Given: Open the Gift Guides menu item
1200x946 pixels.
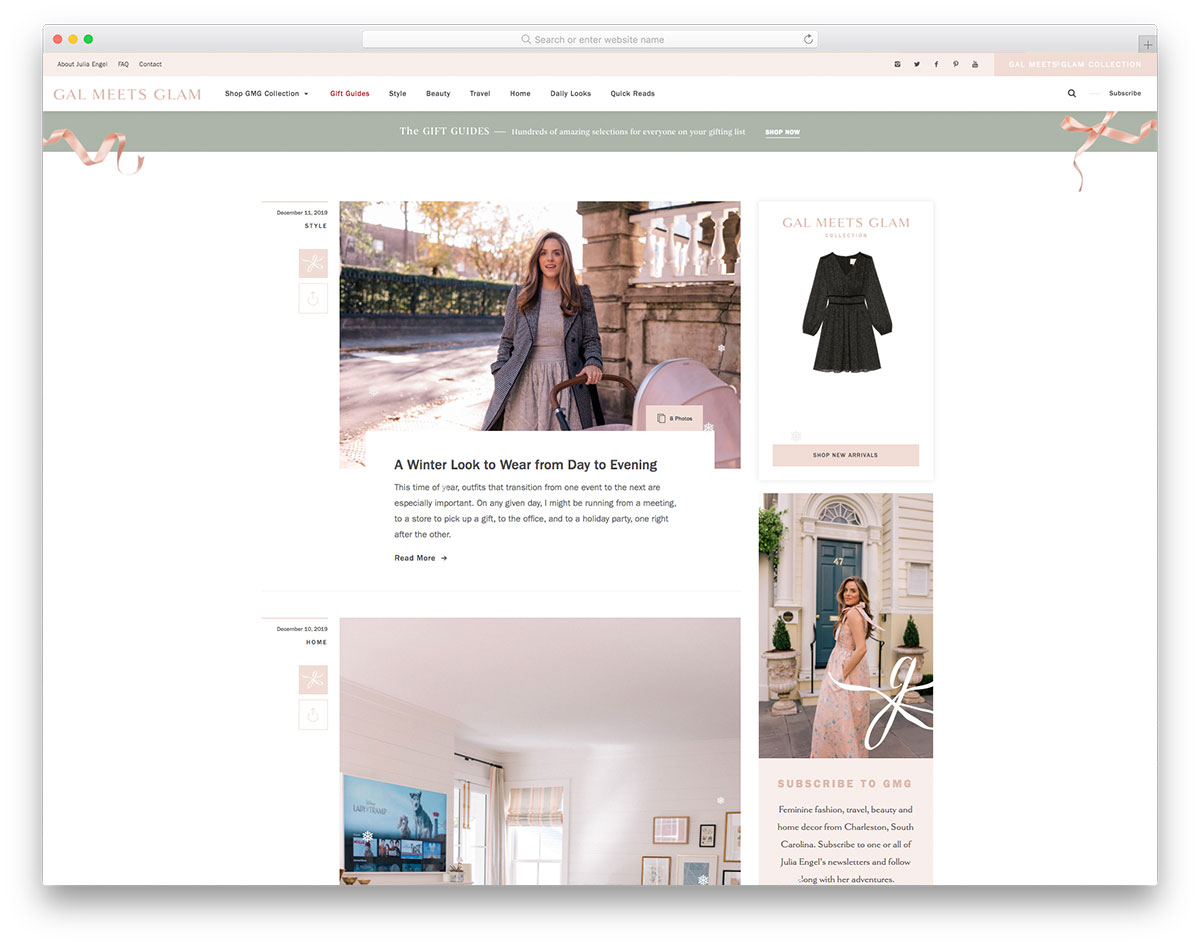Looking at the screenshot, I should click(350, 94).
